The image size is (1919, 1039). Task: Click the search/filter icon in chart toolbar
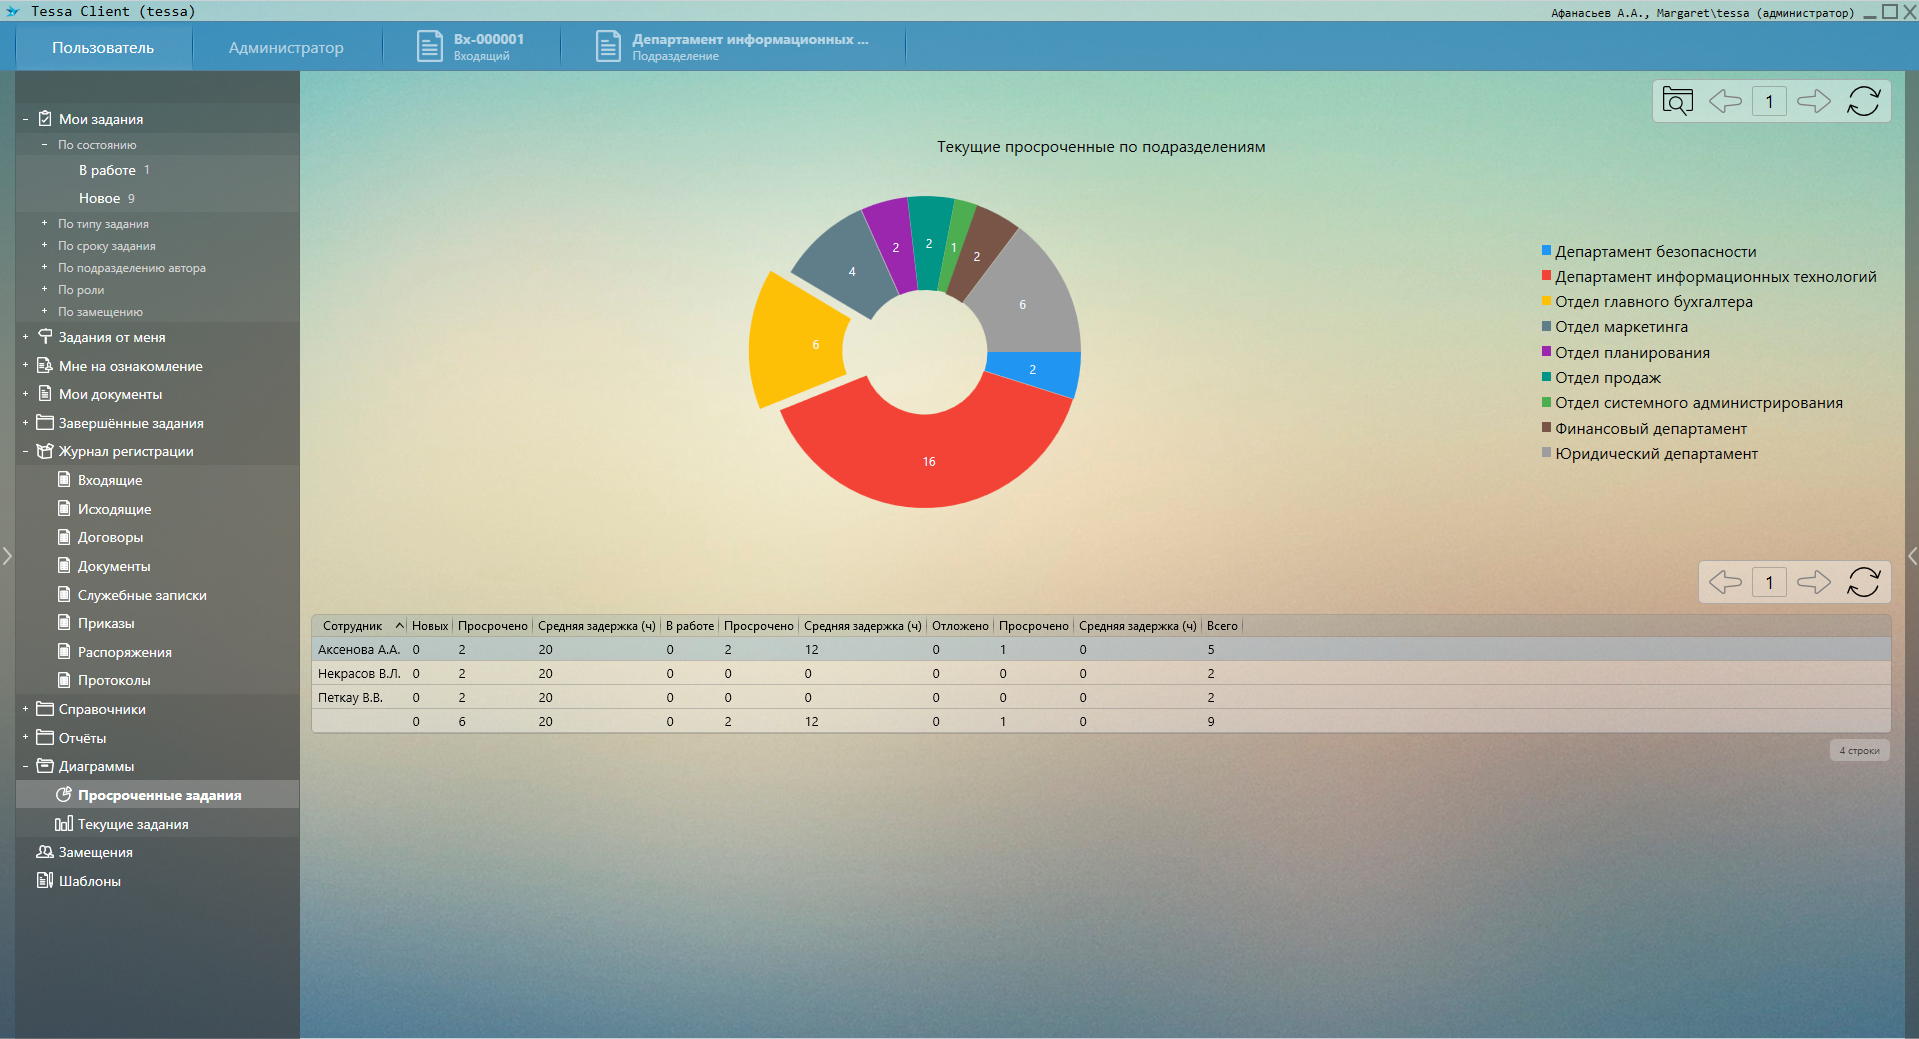(1677, 101)
